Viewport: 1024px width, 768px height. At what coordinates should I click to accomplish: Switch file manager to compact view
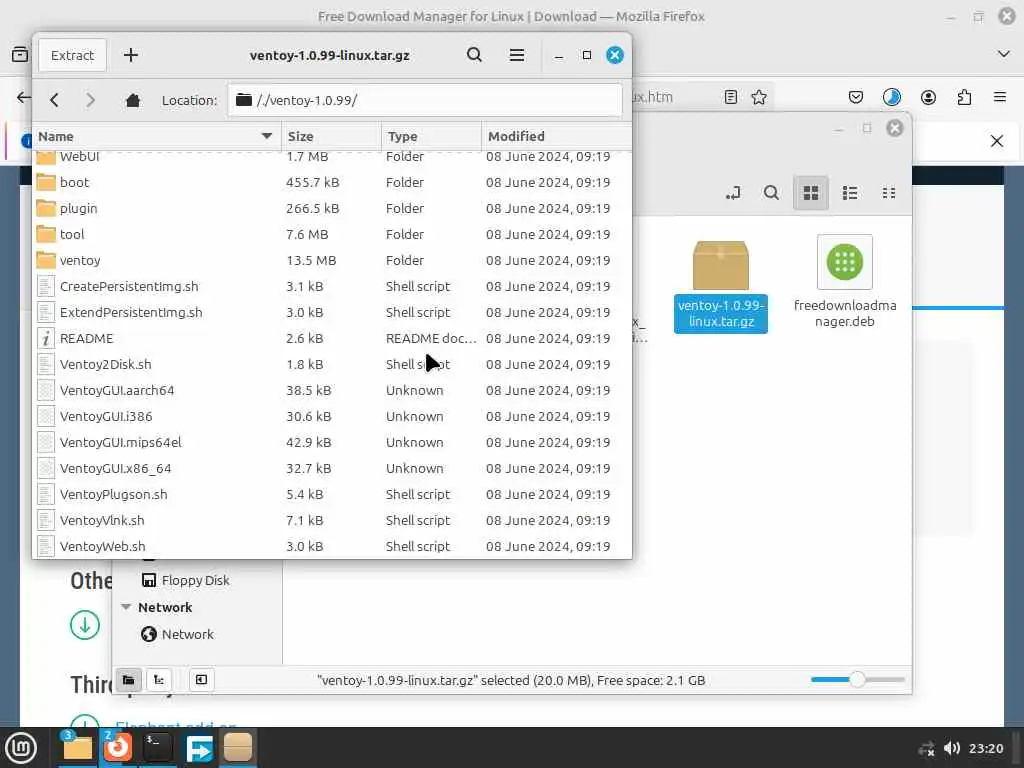889,193
